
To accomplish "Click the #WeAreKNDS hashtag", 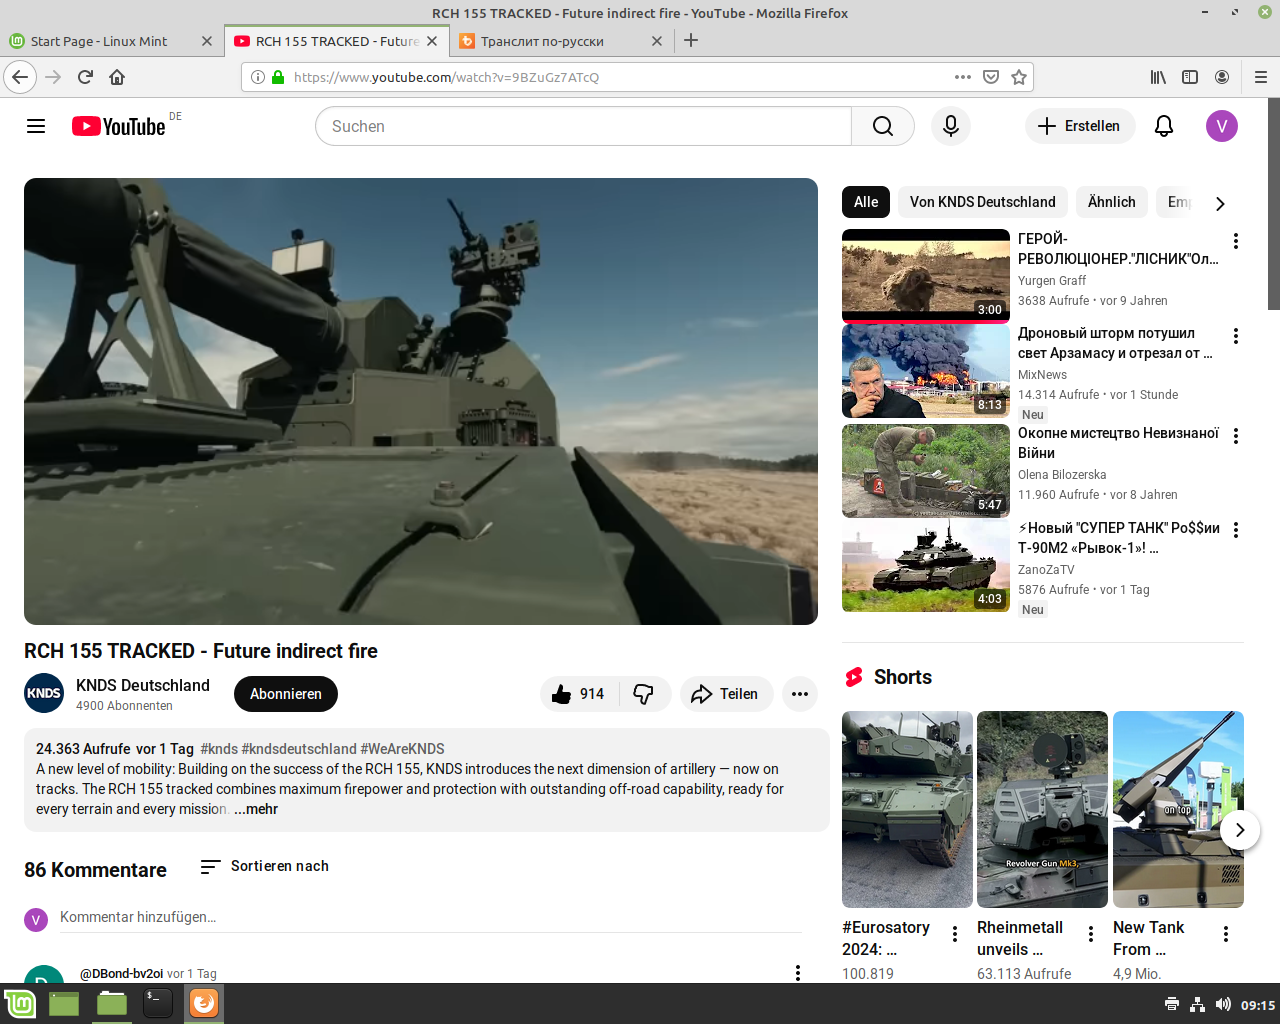I will [x=402, y=749].
